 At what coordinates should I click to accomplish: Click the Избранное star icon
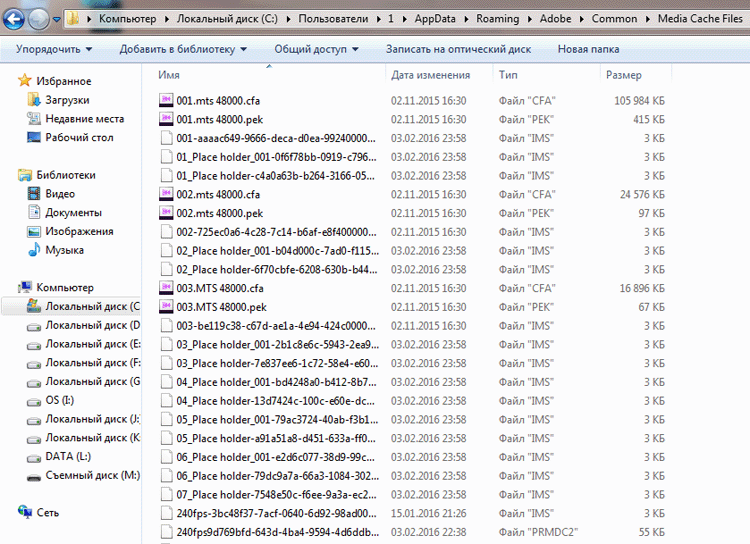[x=24, y=80]
